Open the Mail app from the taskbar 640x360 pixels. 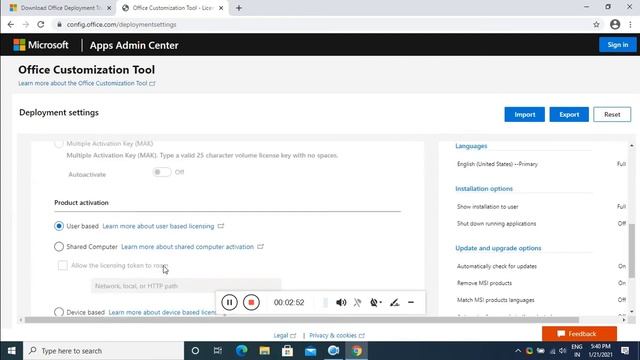(x=310, y=351)
